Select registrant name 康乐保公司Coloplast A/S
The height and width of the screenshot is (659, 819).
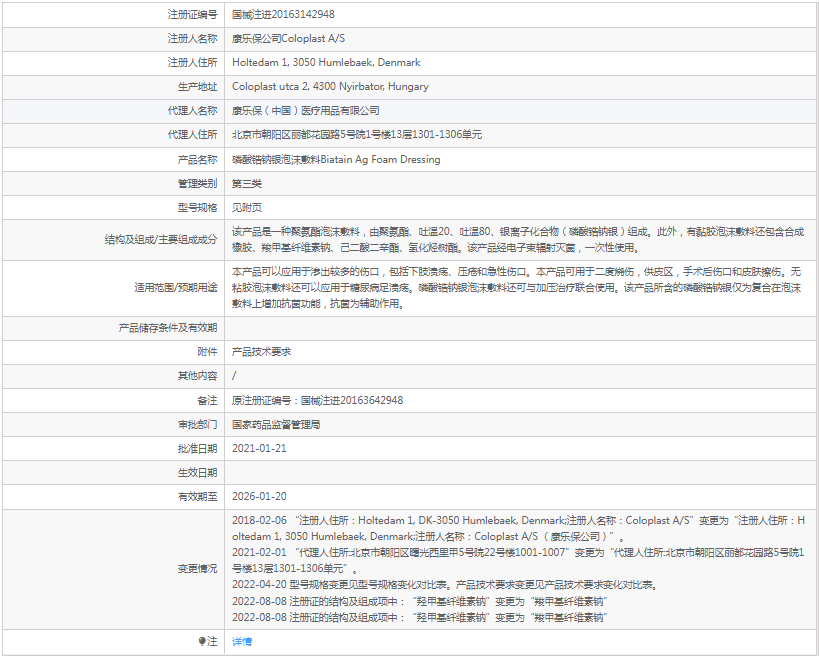288,39
